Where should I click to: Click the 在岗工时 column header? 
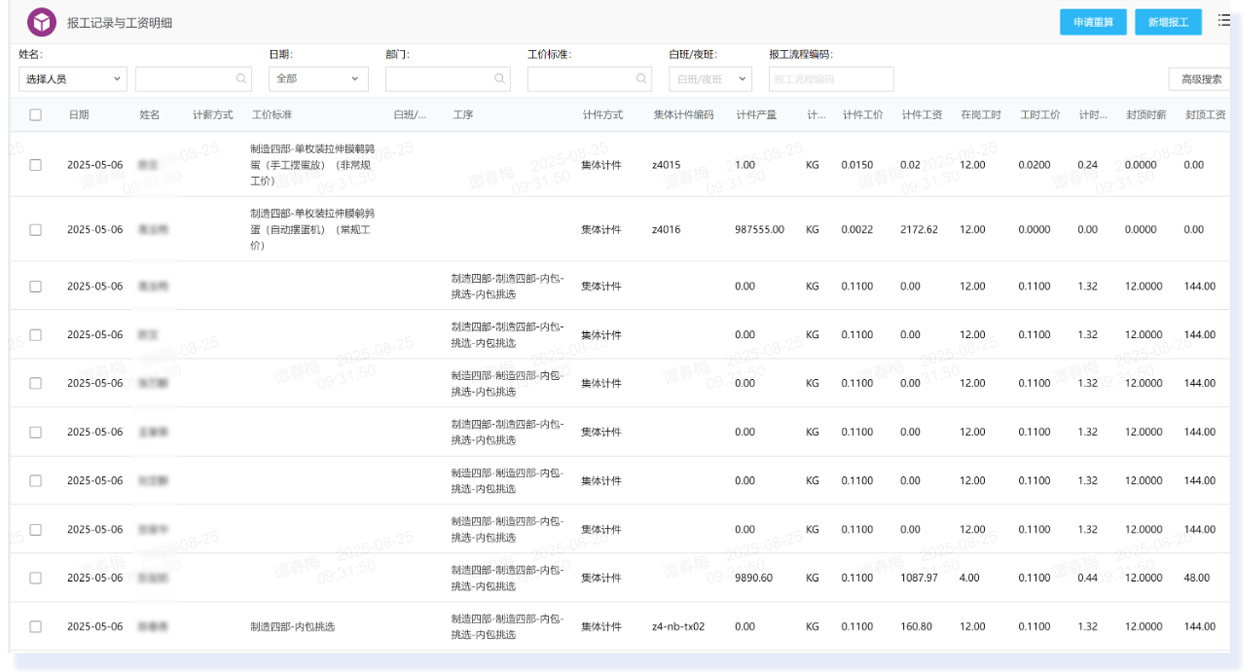click(981, 115)
